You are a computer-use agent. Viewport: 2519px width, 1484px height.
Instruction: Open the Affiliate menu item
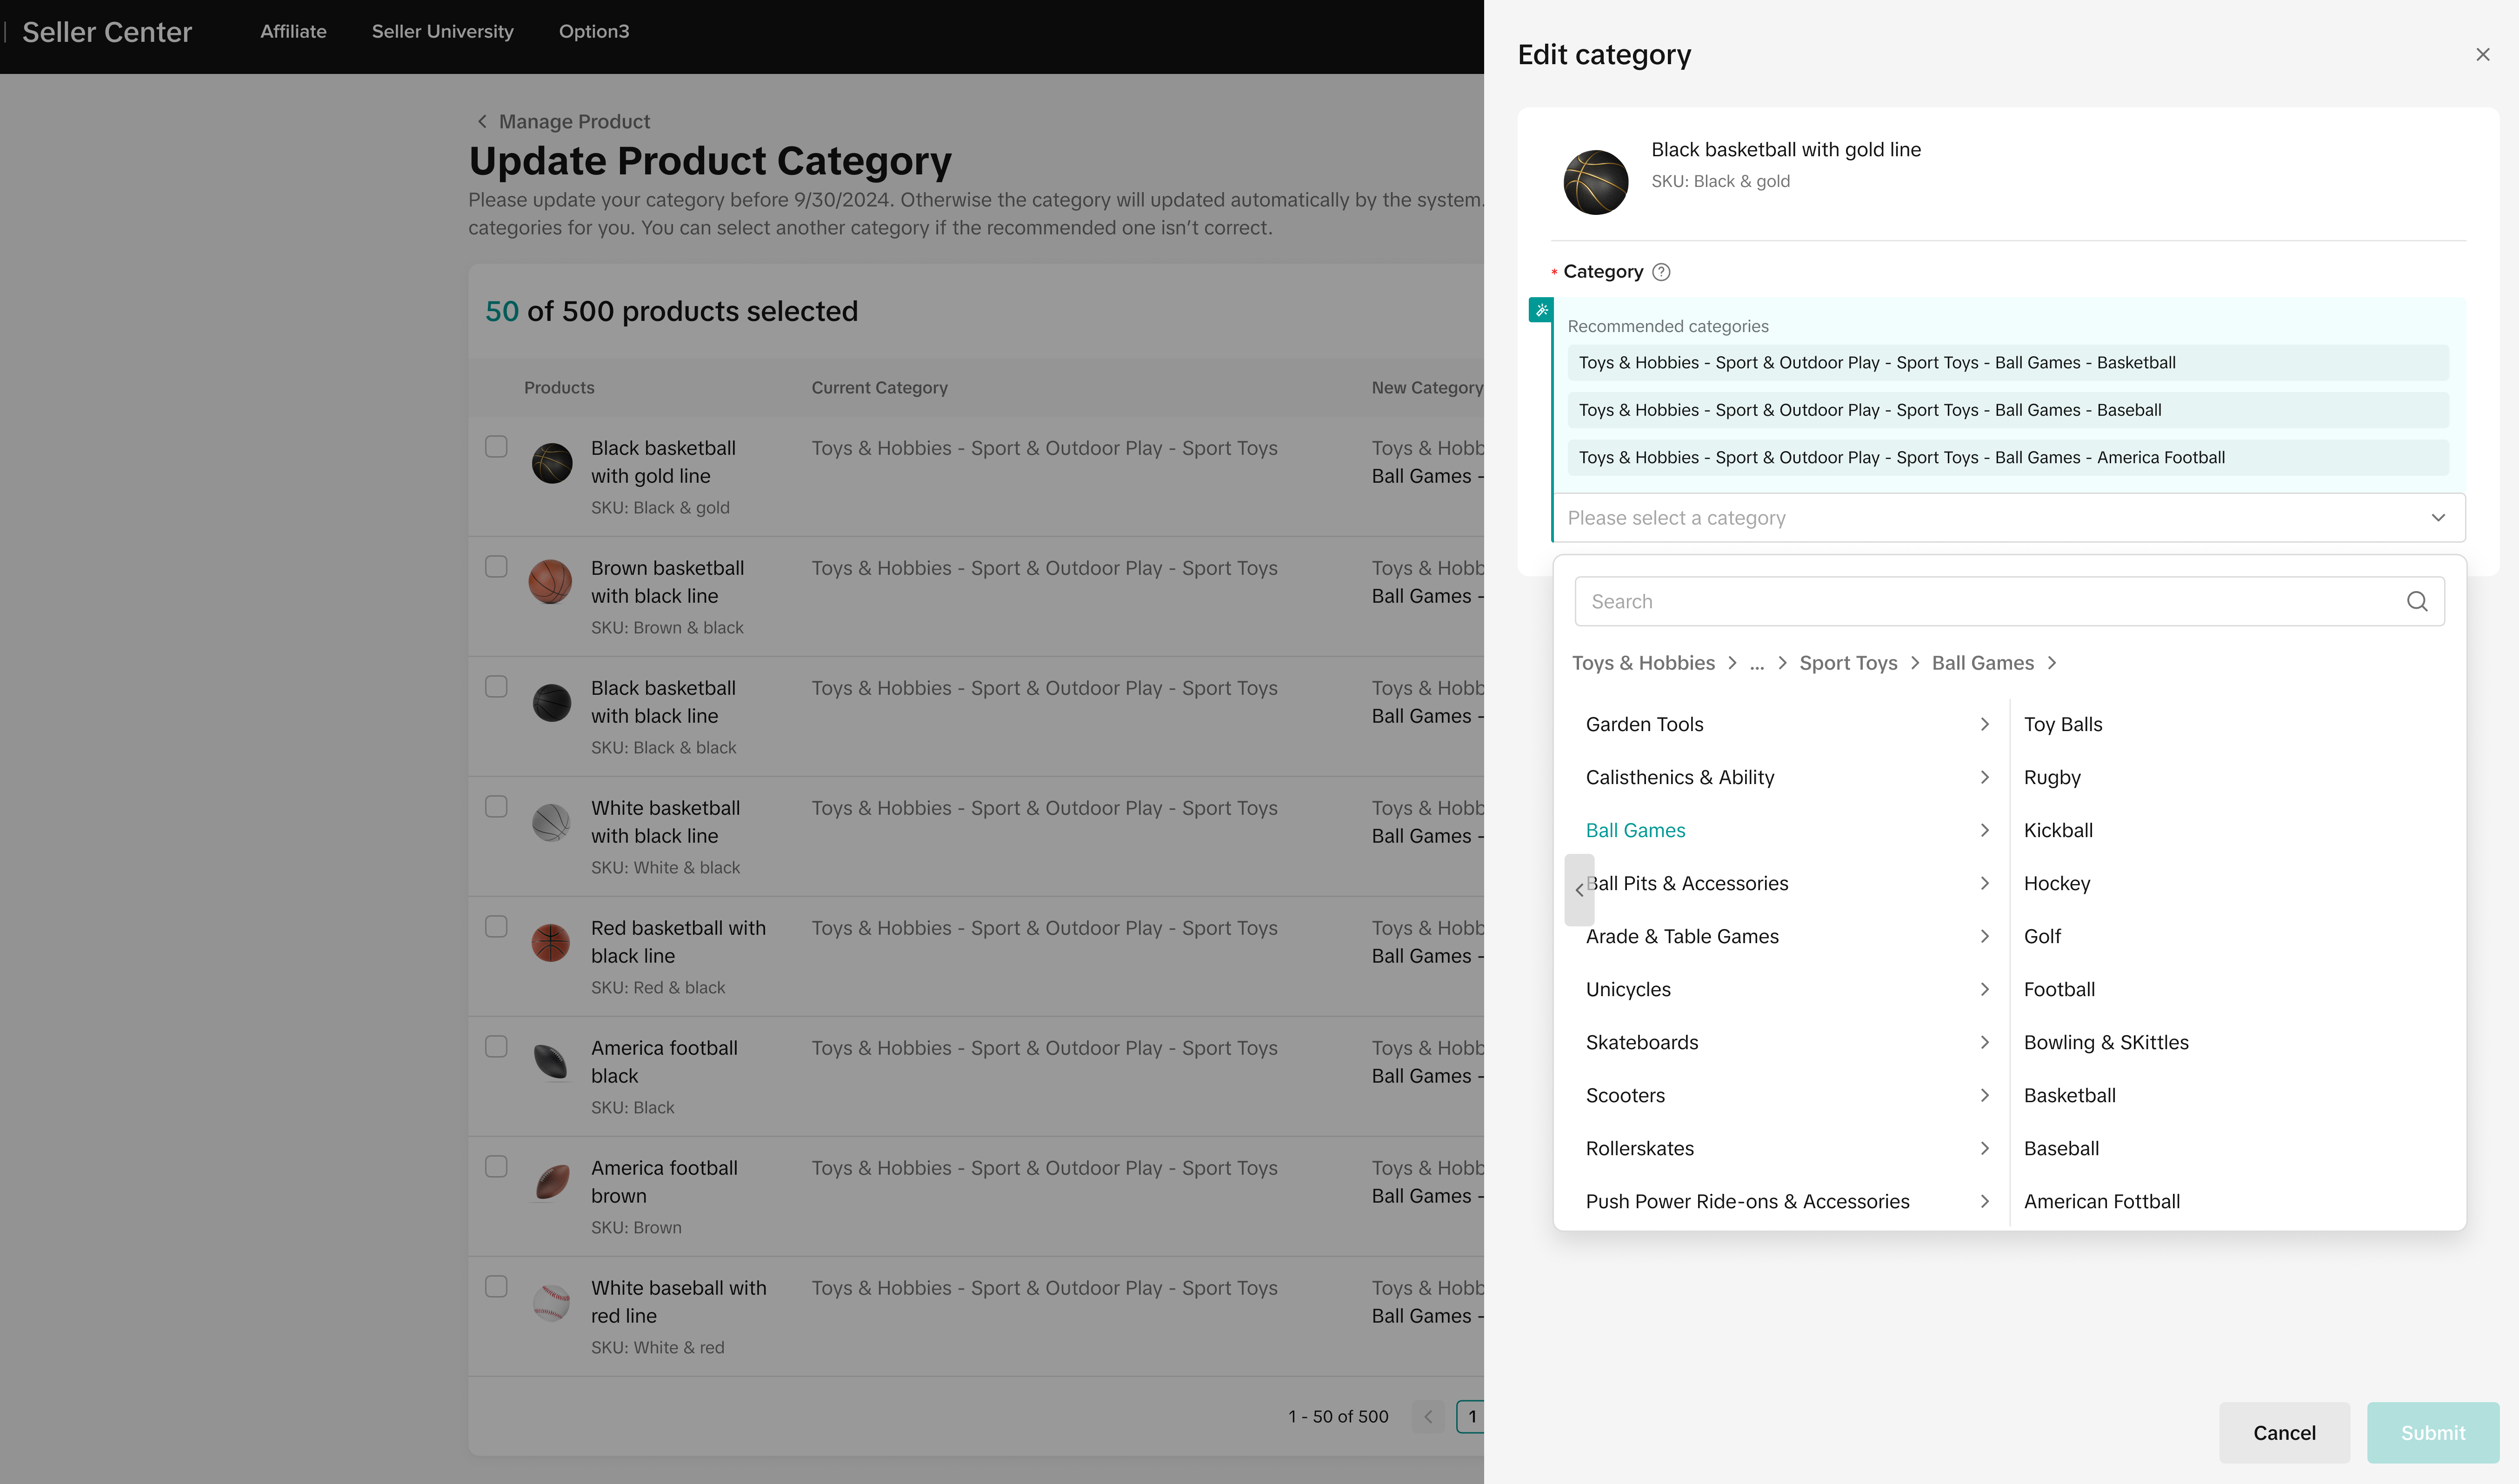(x=293, y=31)
